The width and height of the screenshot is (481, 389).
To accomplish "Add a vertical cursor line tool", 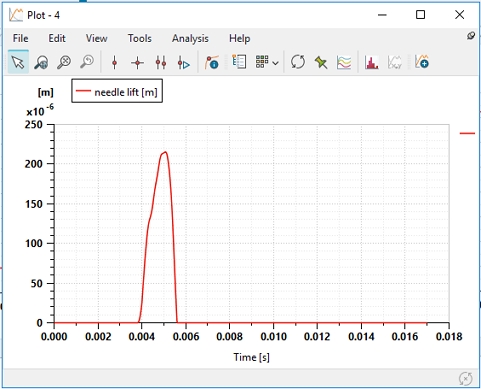I will [115, 62].
